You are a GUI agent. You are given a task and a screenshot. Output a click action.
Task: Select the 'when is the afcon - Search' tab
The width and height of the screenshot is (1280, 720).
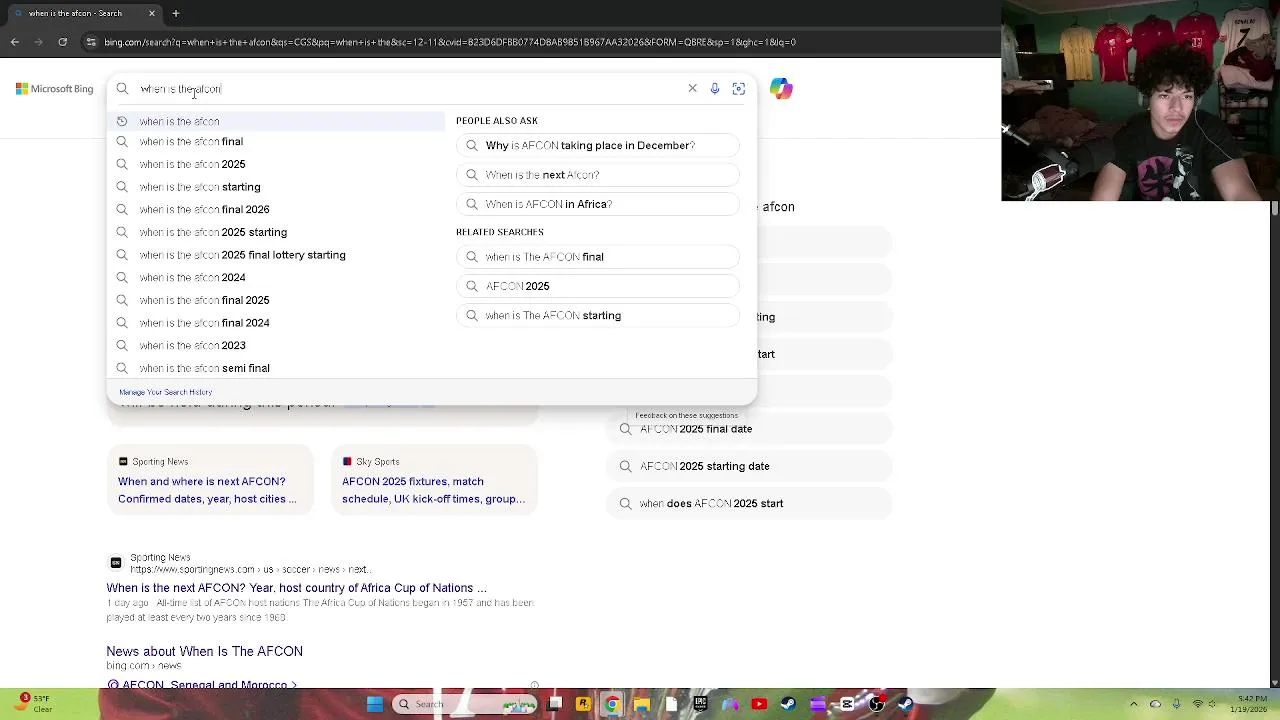(82, 13)
